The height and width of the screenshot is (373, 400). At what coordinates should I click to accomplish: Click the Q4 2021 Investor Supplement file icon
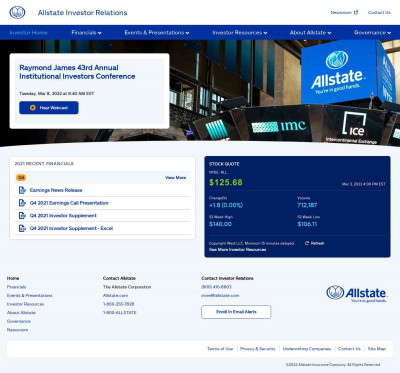[x=22, y=215]
